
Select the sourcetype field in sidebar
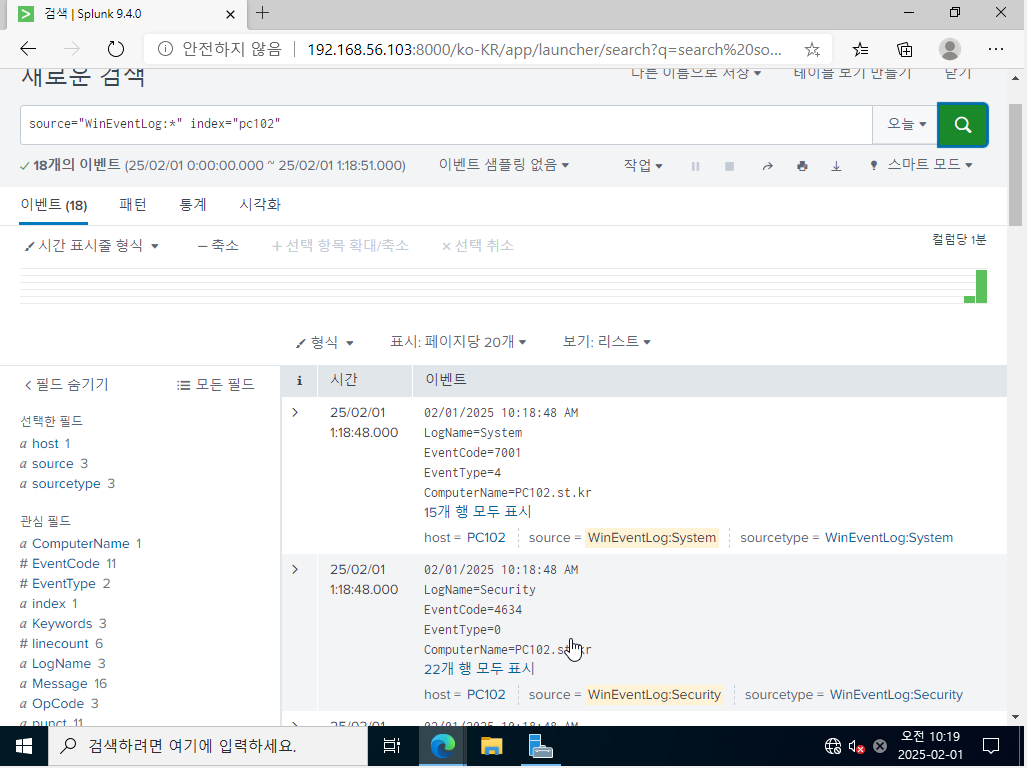[x=66, y=484]
